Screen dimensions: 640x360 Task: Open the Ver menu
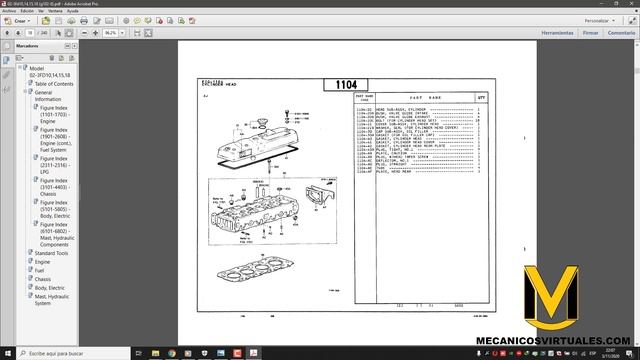point(41,11)
